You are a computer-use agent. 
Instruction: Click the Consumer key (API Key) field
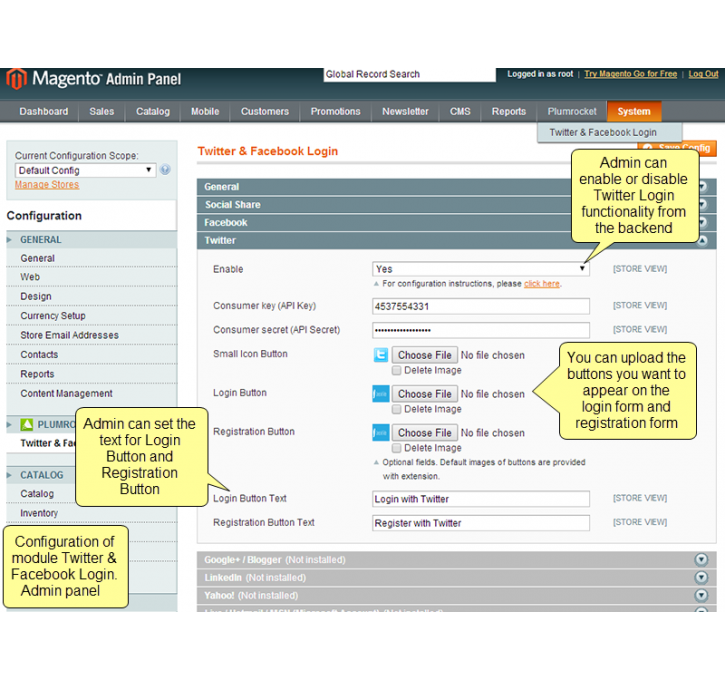point(480,306)
